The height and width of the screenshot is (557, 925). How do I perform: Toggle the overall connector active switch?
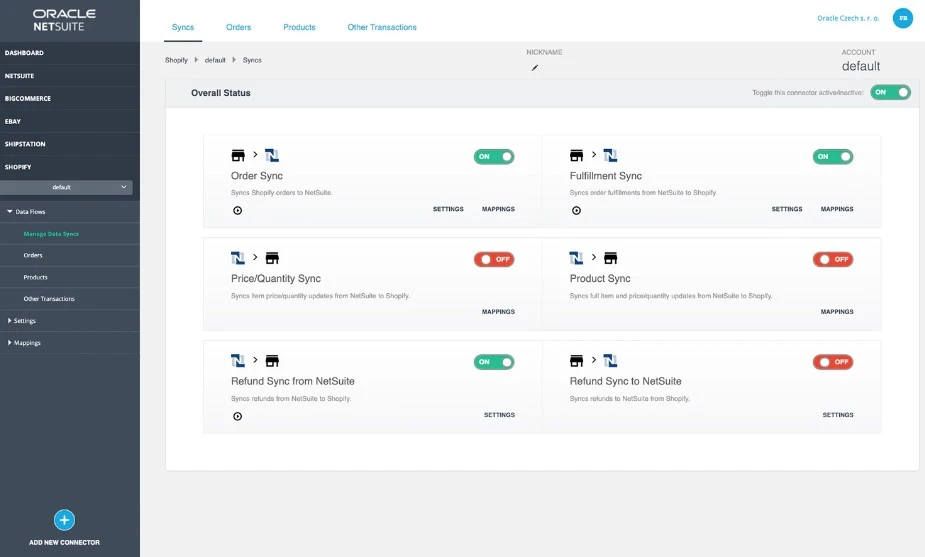click(890, 92)
